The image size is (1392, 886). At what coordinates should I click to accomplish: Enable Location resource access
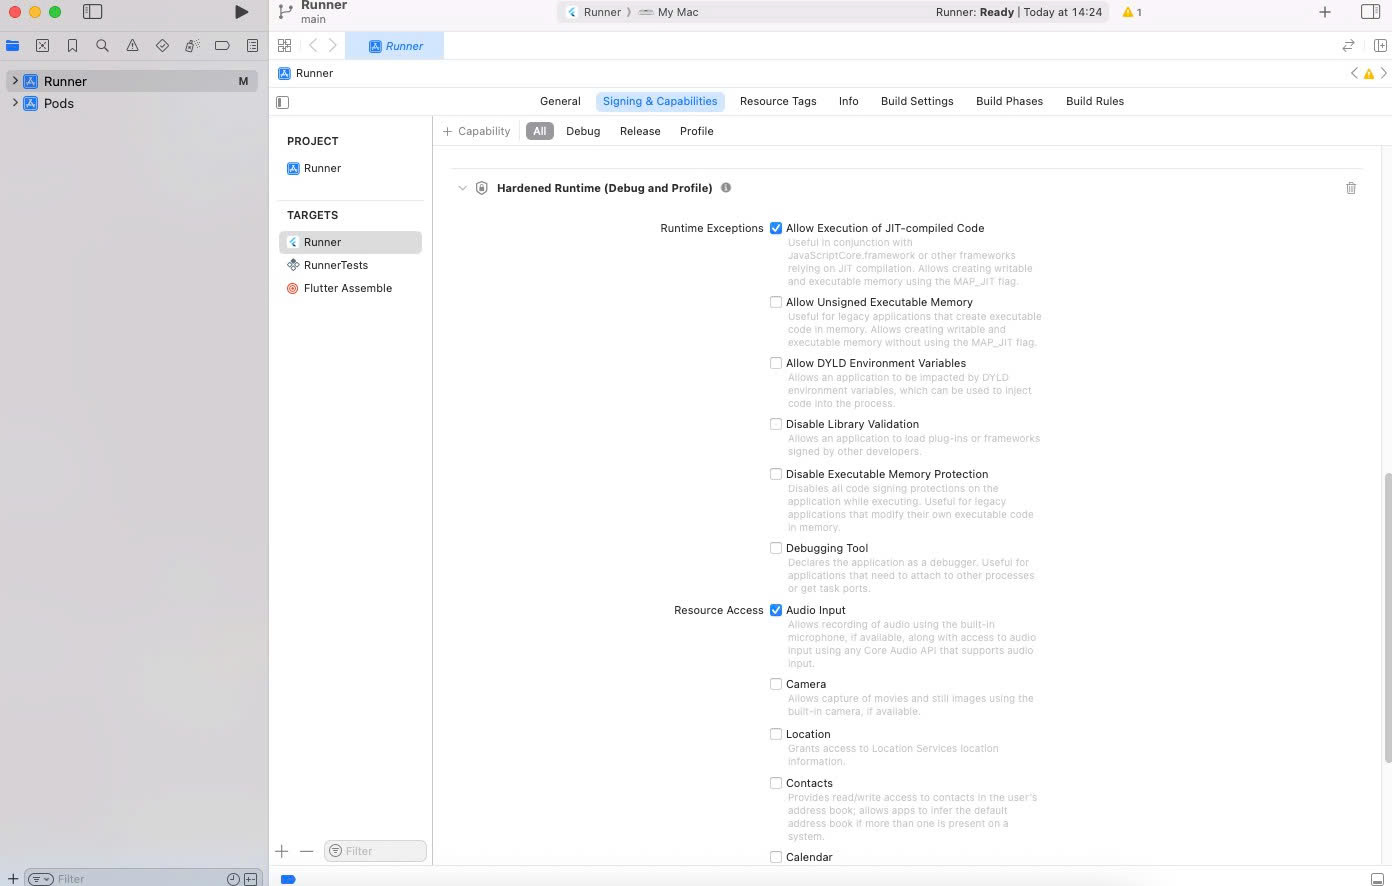pos(776,734)
